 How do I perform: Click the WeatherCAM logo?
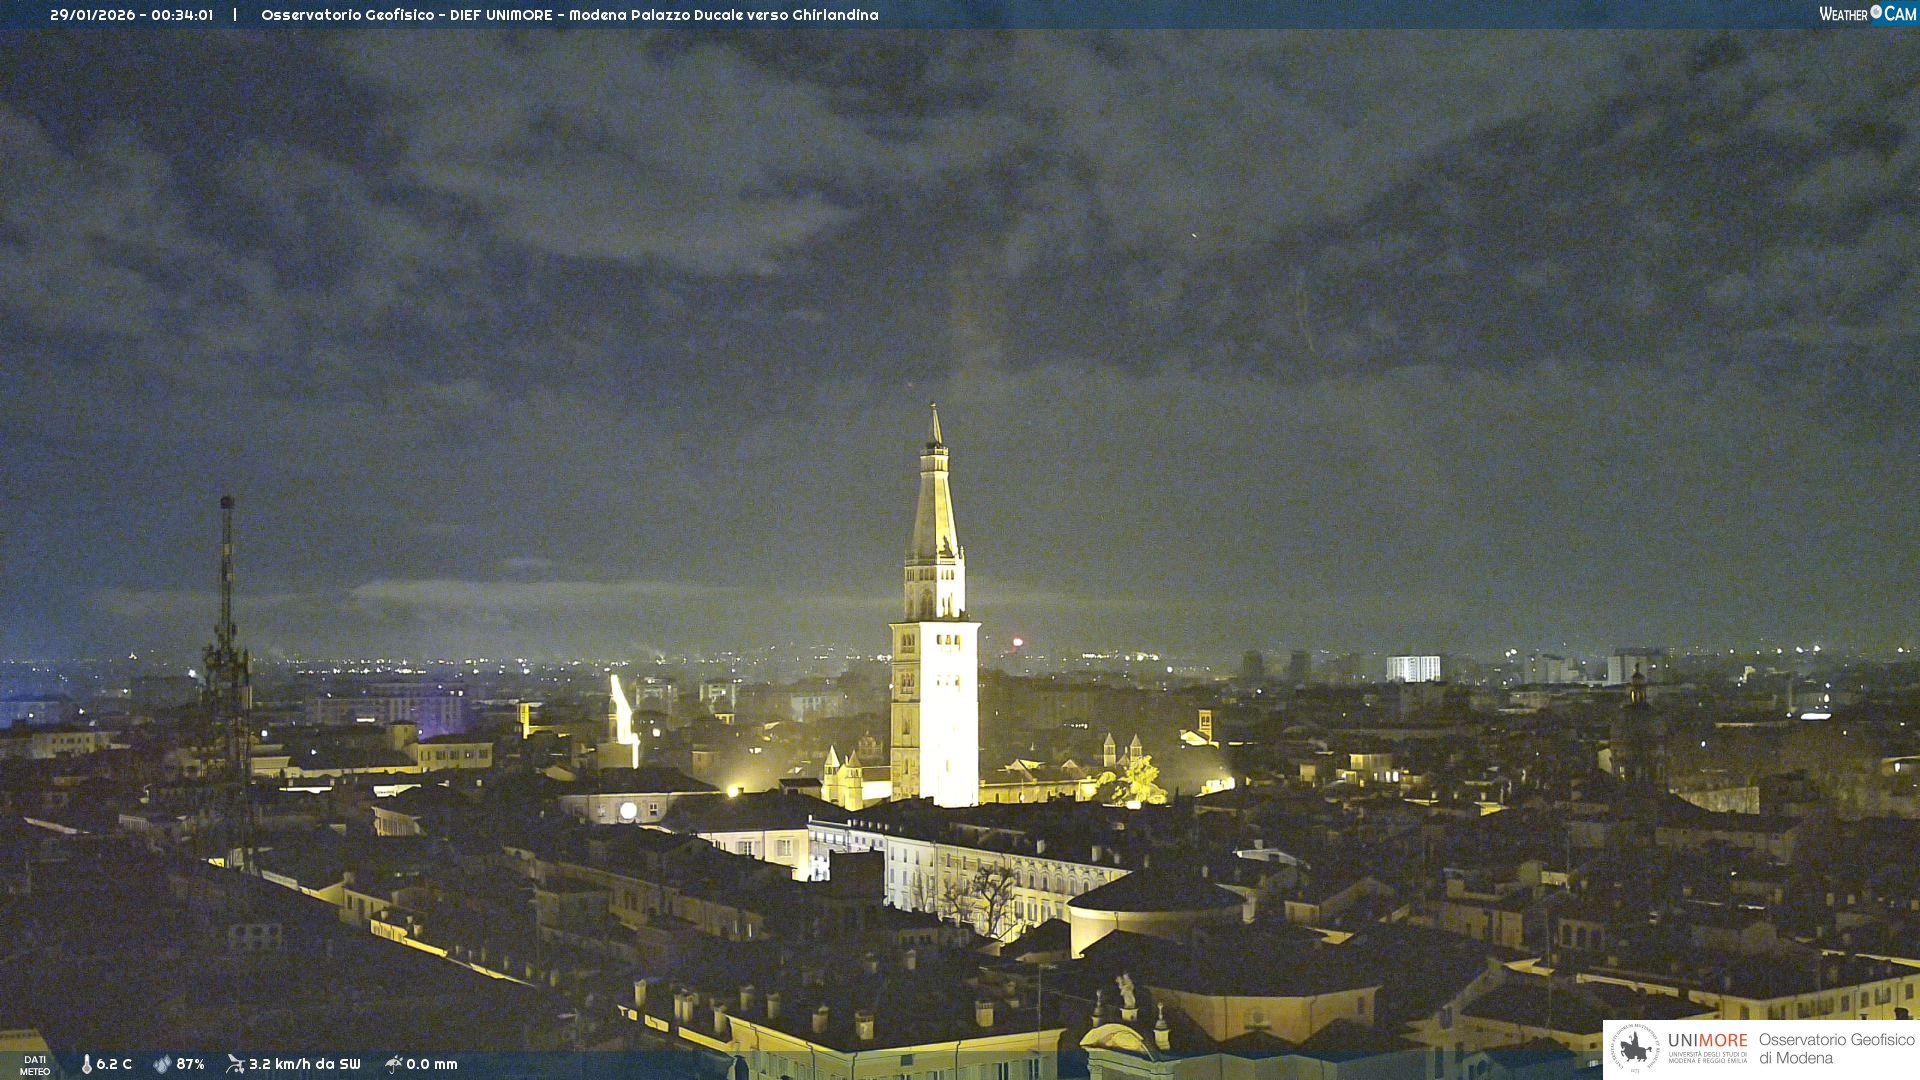point(1867,14)
